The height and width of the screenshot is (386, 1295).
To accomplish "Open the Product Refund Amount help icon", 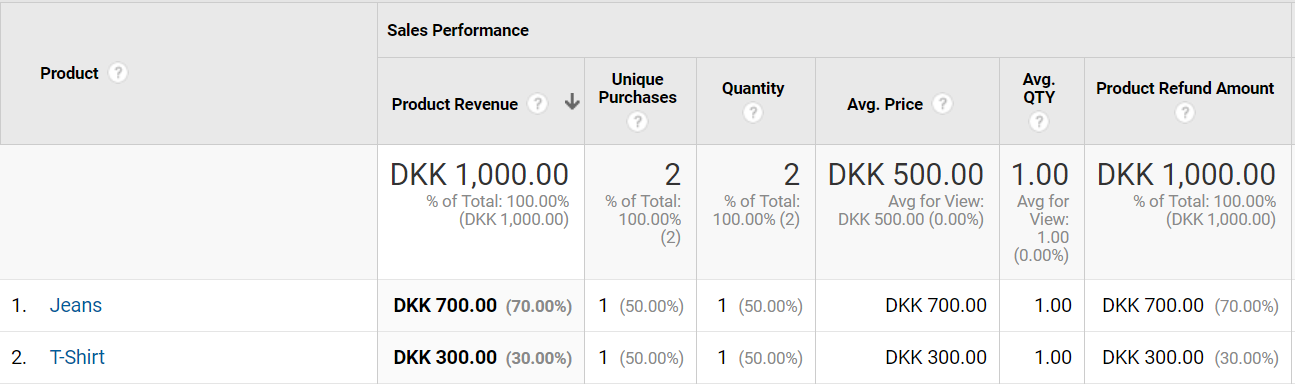I will click(x=1185, y=113).
